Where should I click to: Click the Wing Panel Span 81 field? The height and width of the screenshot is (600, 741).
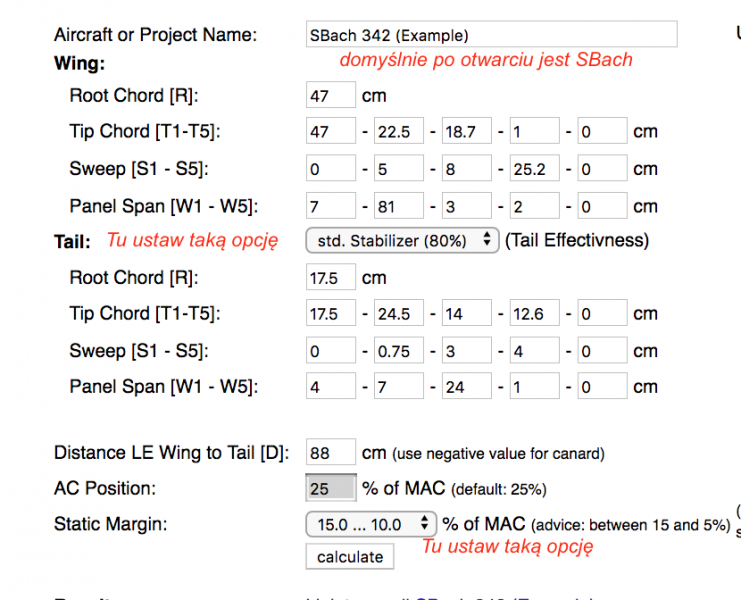(398, 207)
